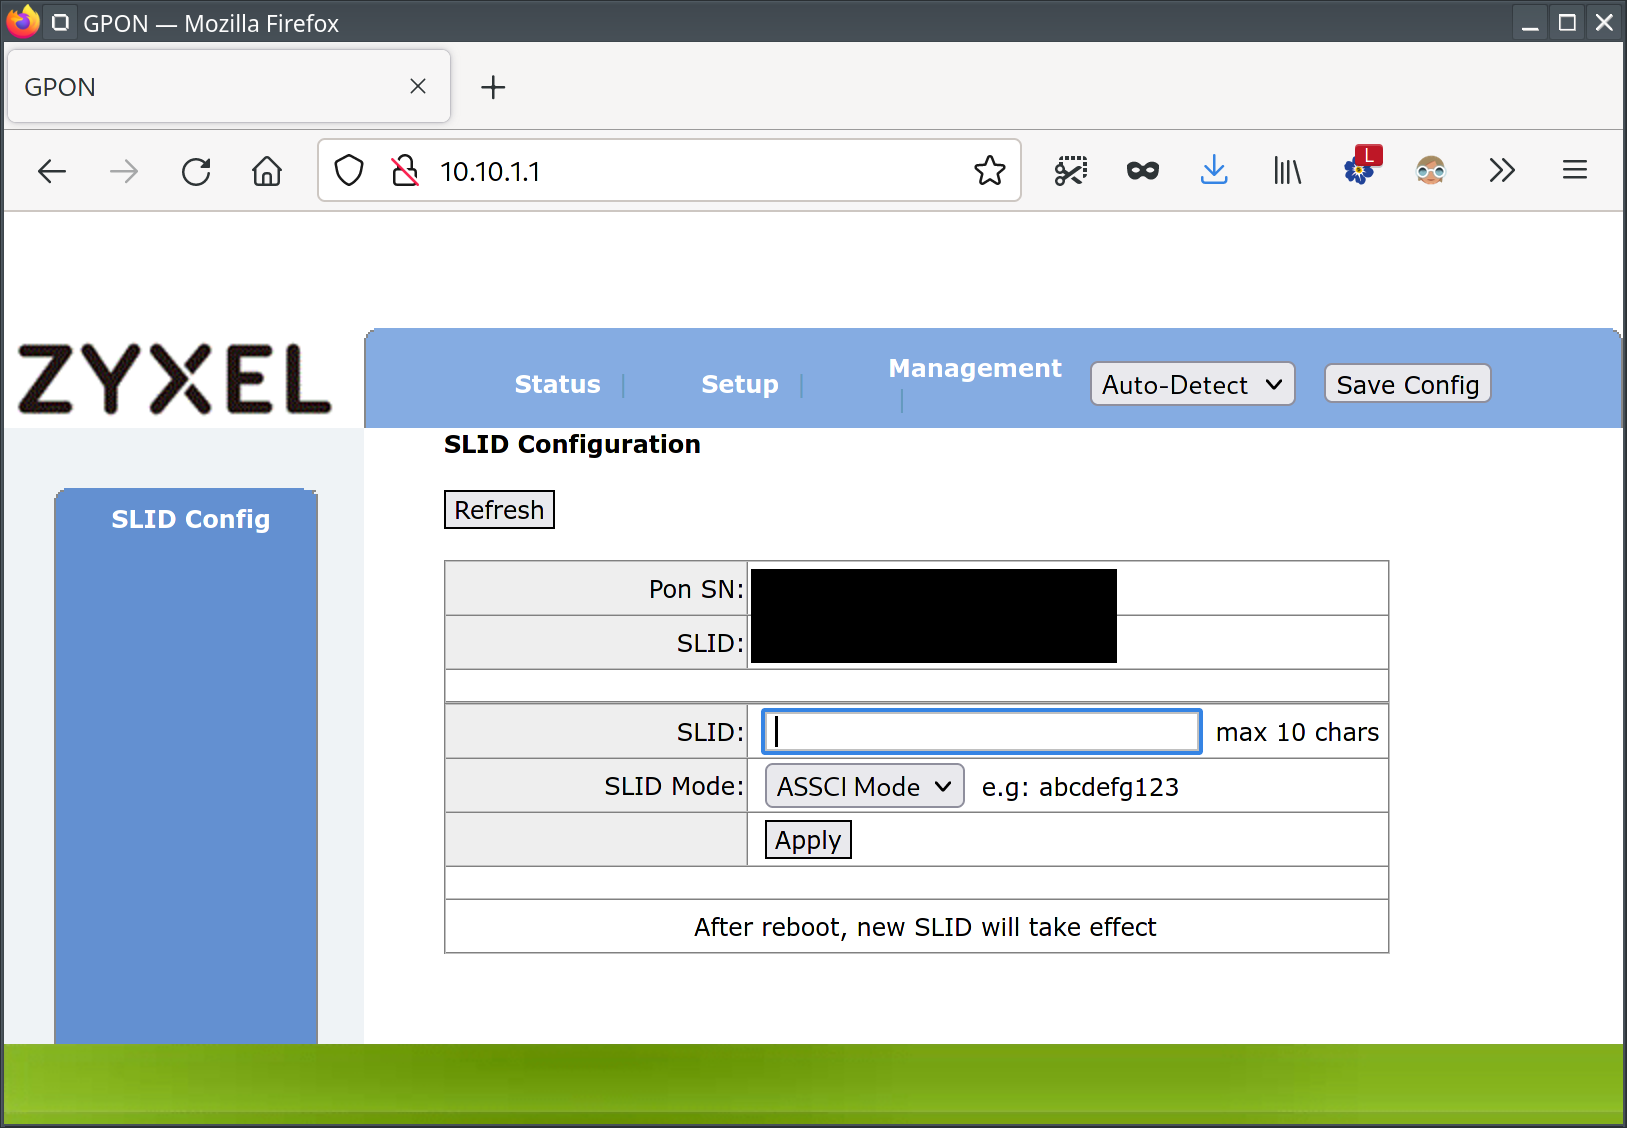Switch to the Status menu
The image size is (1627, 1128).
tap(557, 385)
